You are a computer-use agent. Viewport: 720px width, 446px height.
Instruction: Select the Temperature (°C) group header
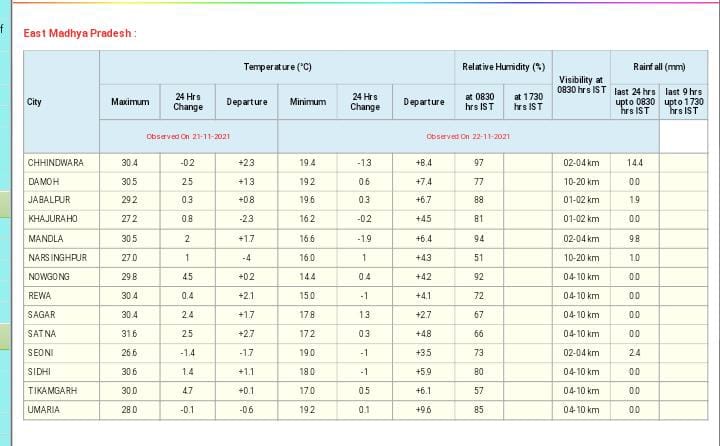click(277, 66)
